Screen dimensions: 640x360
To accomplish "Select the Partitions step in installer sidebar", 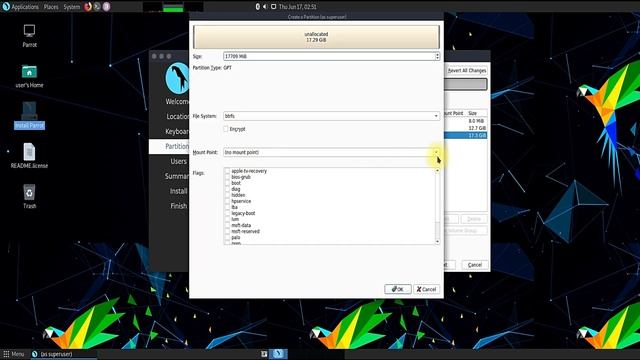I will [169, 146].
